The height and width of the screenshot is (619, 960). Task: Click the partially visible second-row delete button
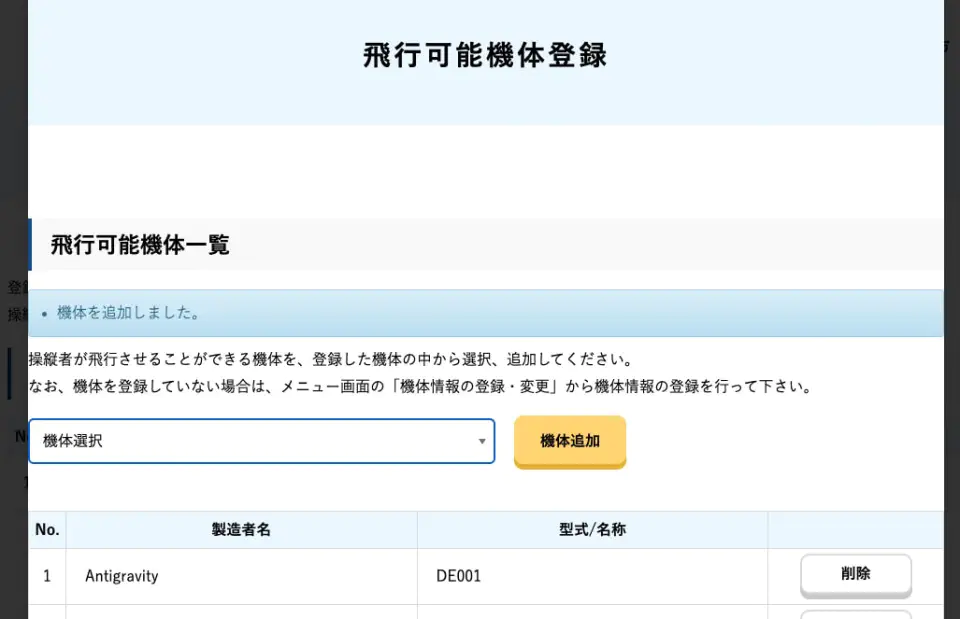point(855,614)
